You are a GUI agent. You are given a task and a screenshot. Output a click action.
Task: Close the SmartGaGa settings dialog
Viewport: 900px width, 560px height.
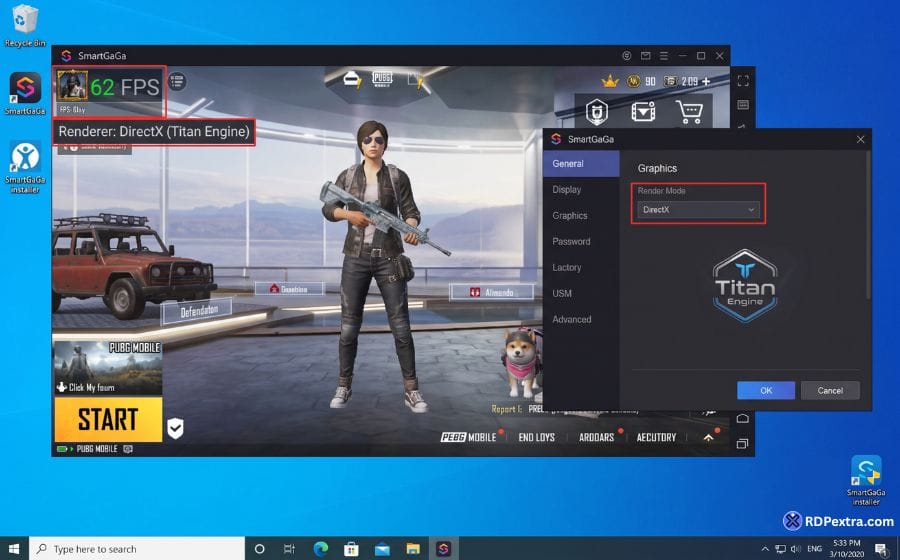pos(860,139)
